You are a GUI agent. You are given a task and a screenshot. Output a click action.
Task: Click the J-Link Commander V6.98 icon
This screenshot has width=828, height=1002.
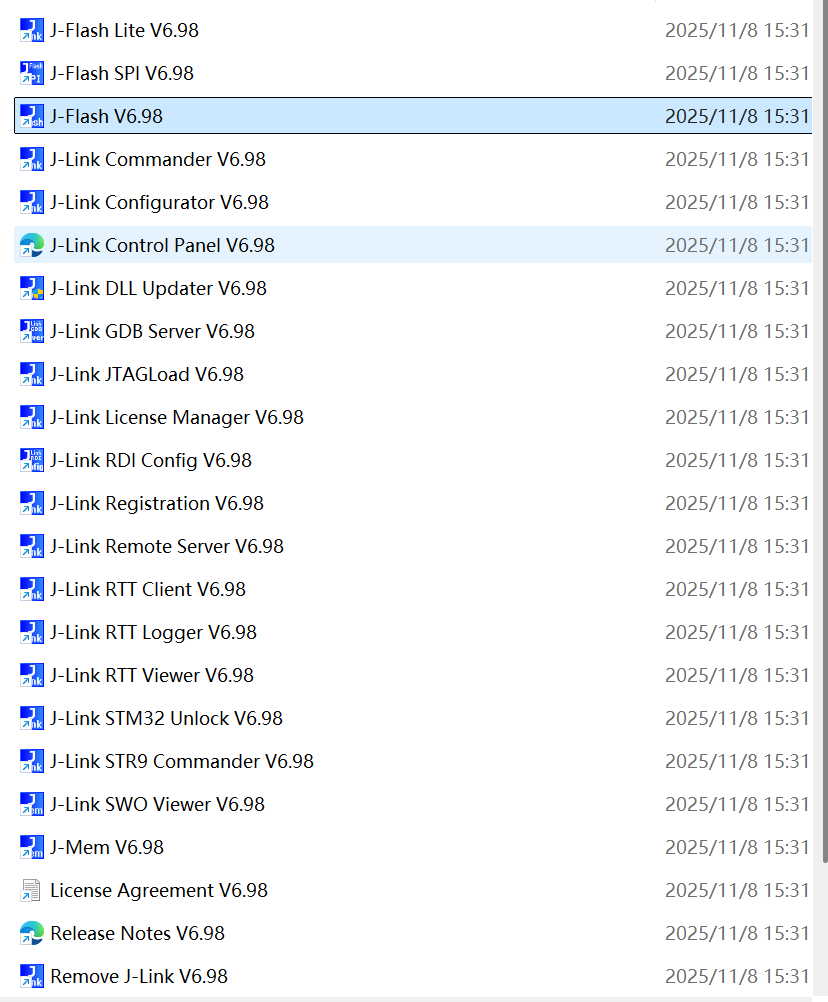pos(32,159)
